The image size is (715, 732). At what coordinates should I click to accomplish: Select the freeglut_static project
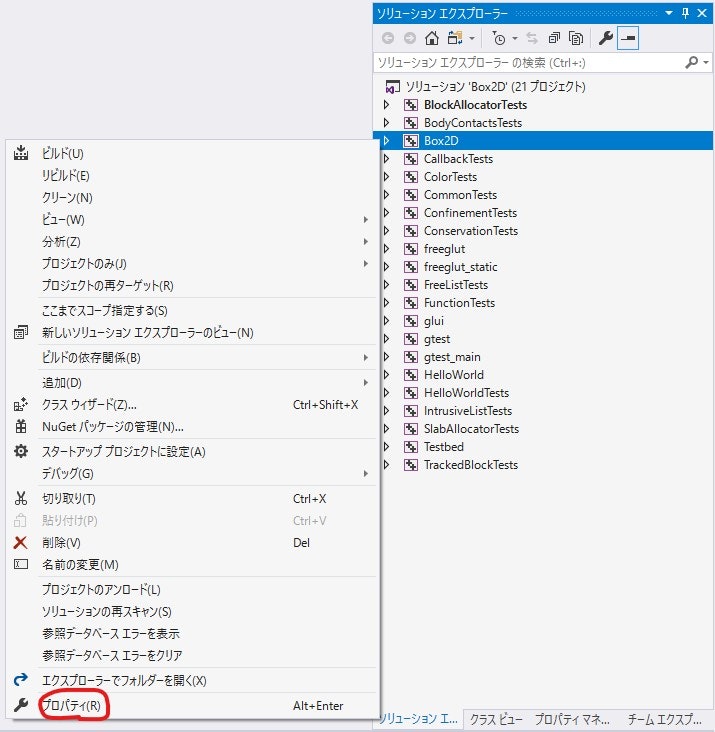tap(461, 267)
